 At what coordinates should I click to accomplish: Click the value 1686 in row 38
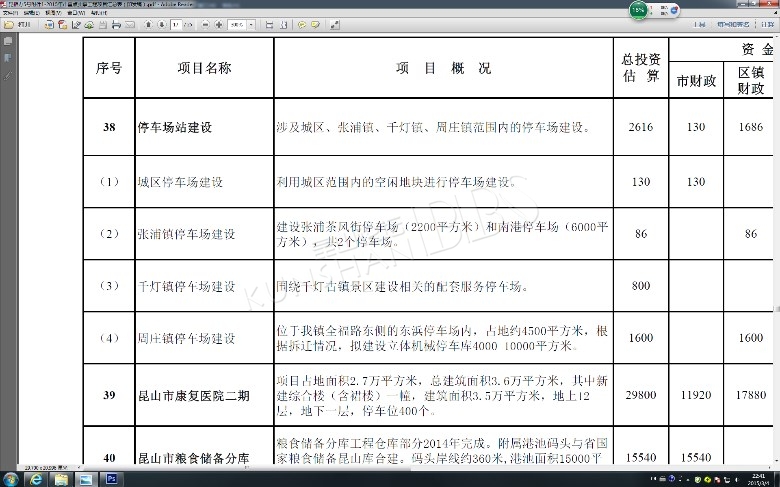click(x=751, y=127)
